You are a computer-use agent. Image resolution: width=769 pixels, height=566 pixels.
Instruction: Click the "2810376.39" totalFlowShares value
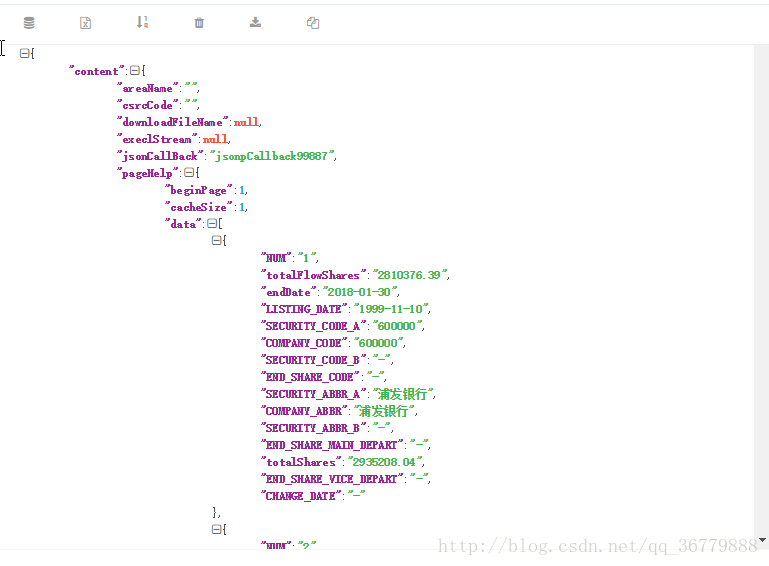tap(411, 275)
